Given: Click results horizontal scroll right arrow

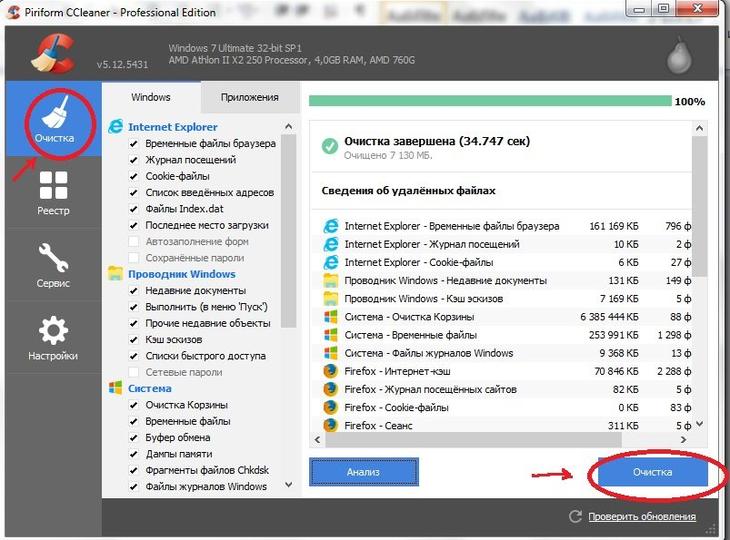Looking at the screenshot, I should [683, 439].
